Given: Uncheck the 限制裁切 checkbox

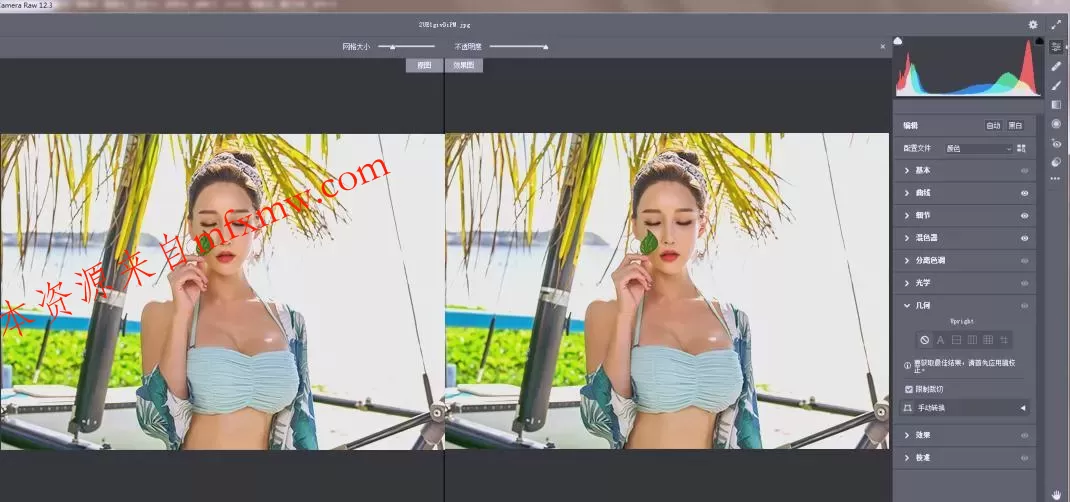Looking at the screenshot, I should pos(908,389).
